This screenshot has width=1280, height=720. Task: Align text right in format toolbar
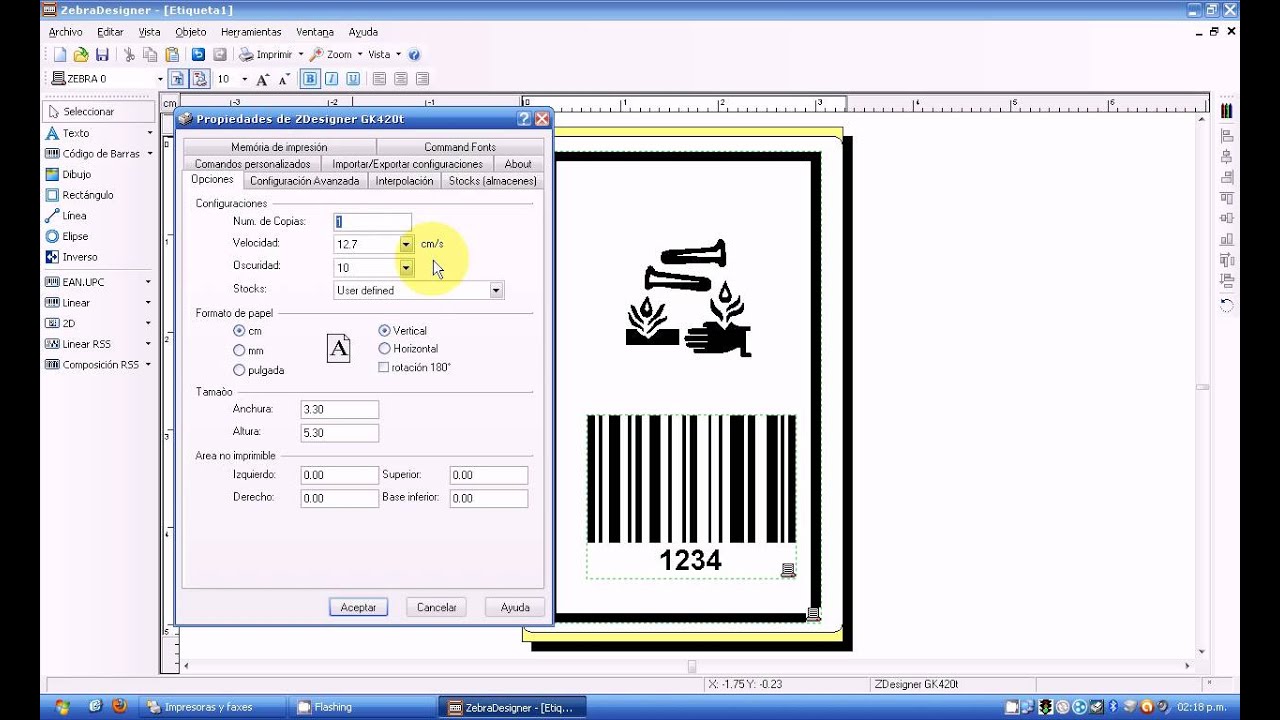coord(422,79)
